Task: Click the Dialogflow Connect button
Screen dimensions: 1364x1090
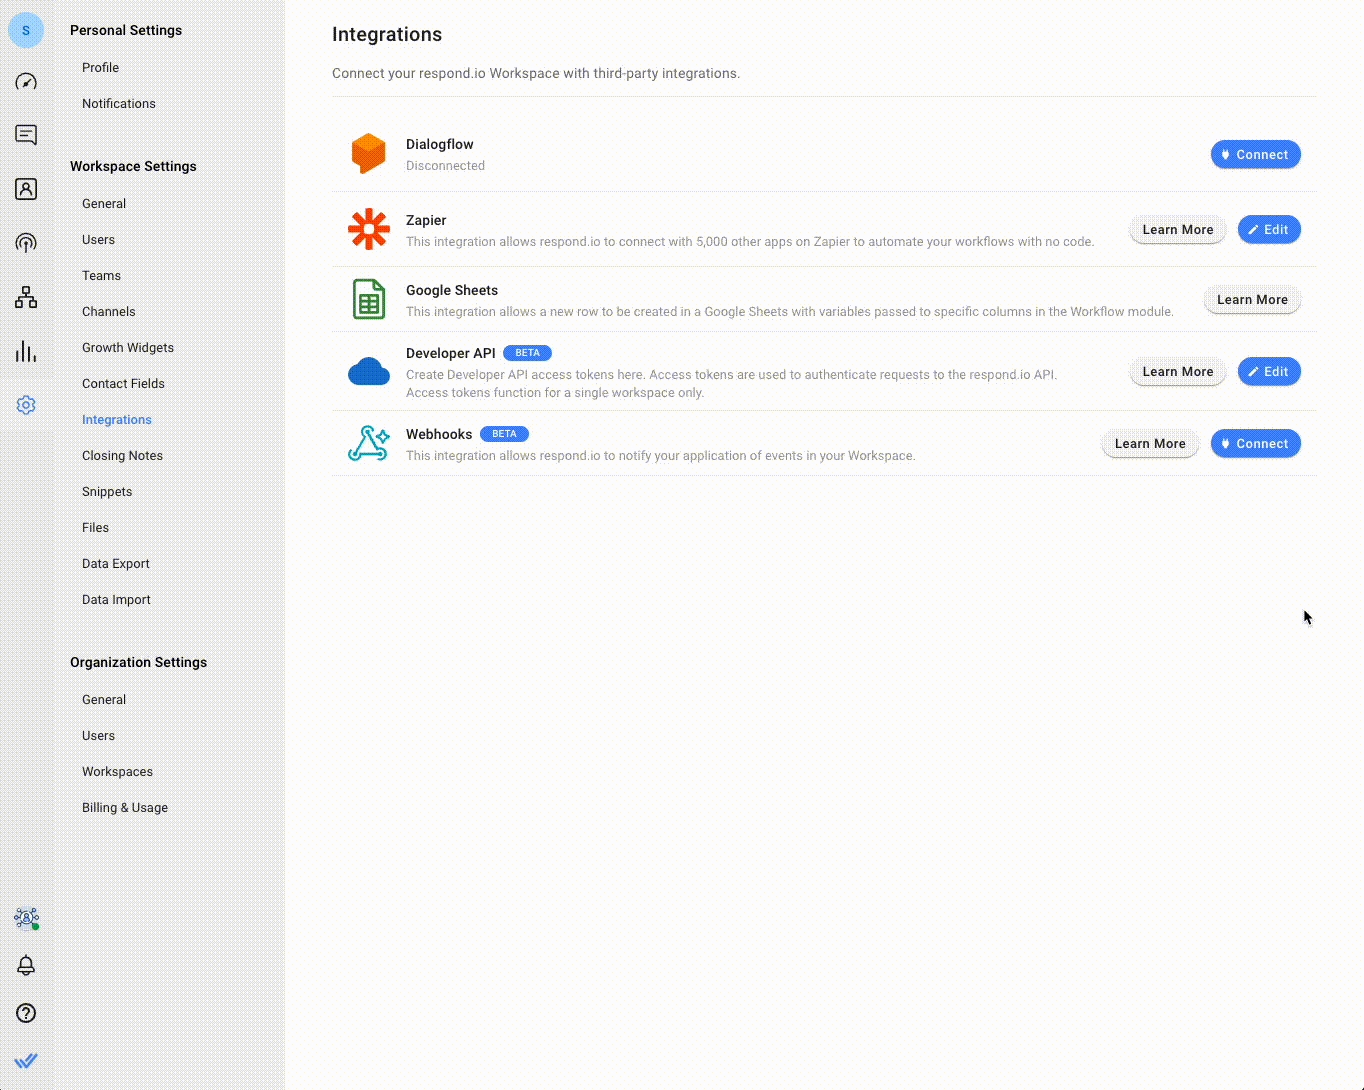Action: pyautogui.click(x=1255, y=155)
